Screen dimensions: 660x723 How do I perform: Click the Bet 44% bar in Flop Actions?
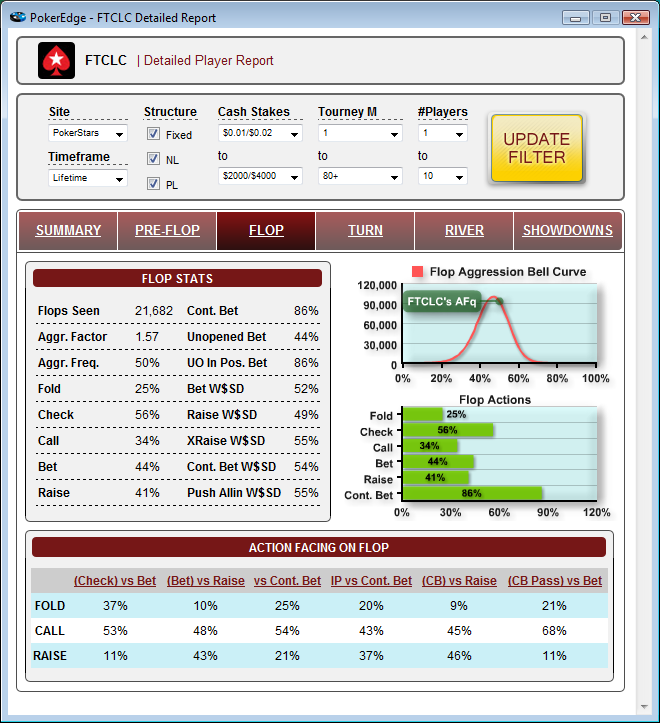pos(438,462)
